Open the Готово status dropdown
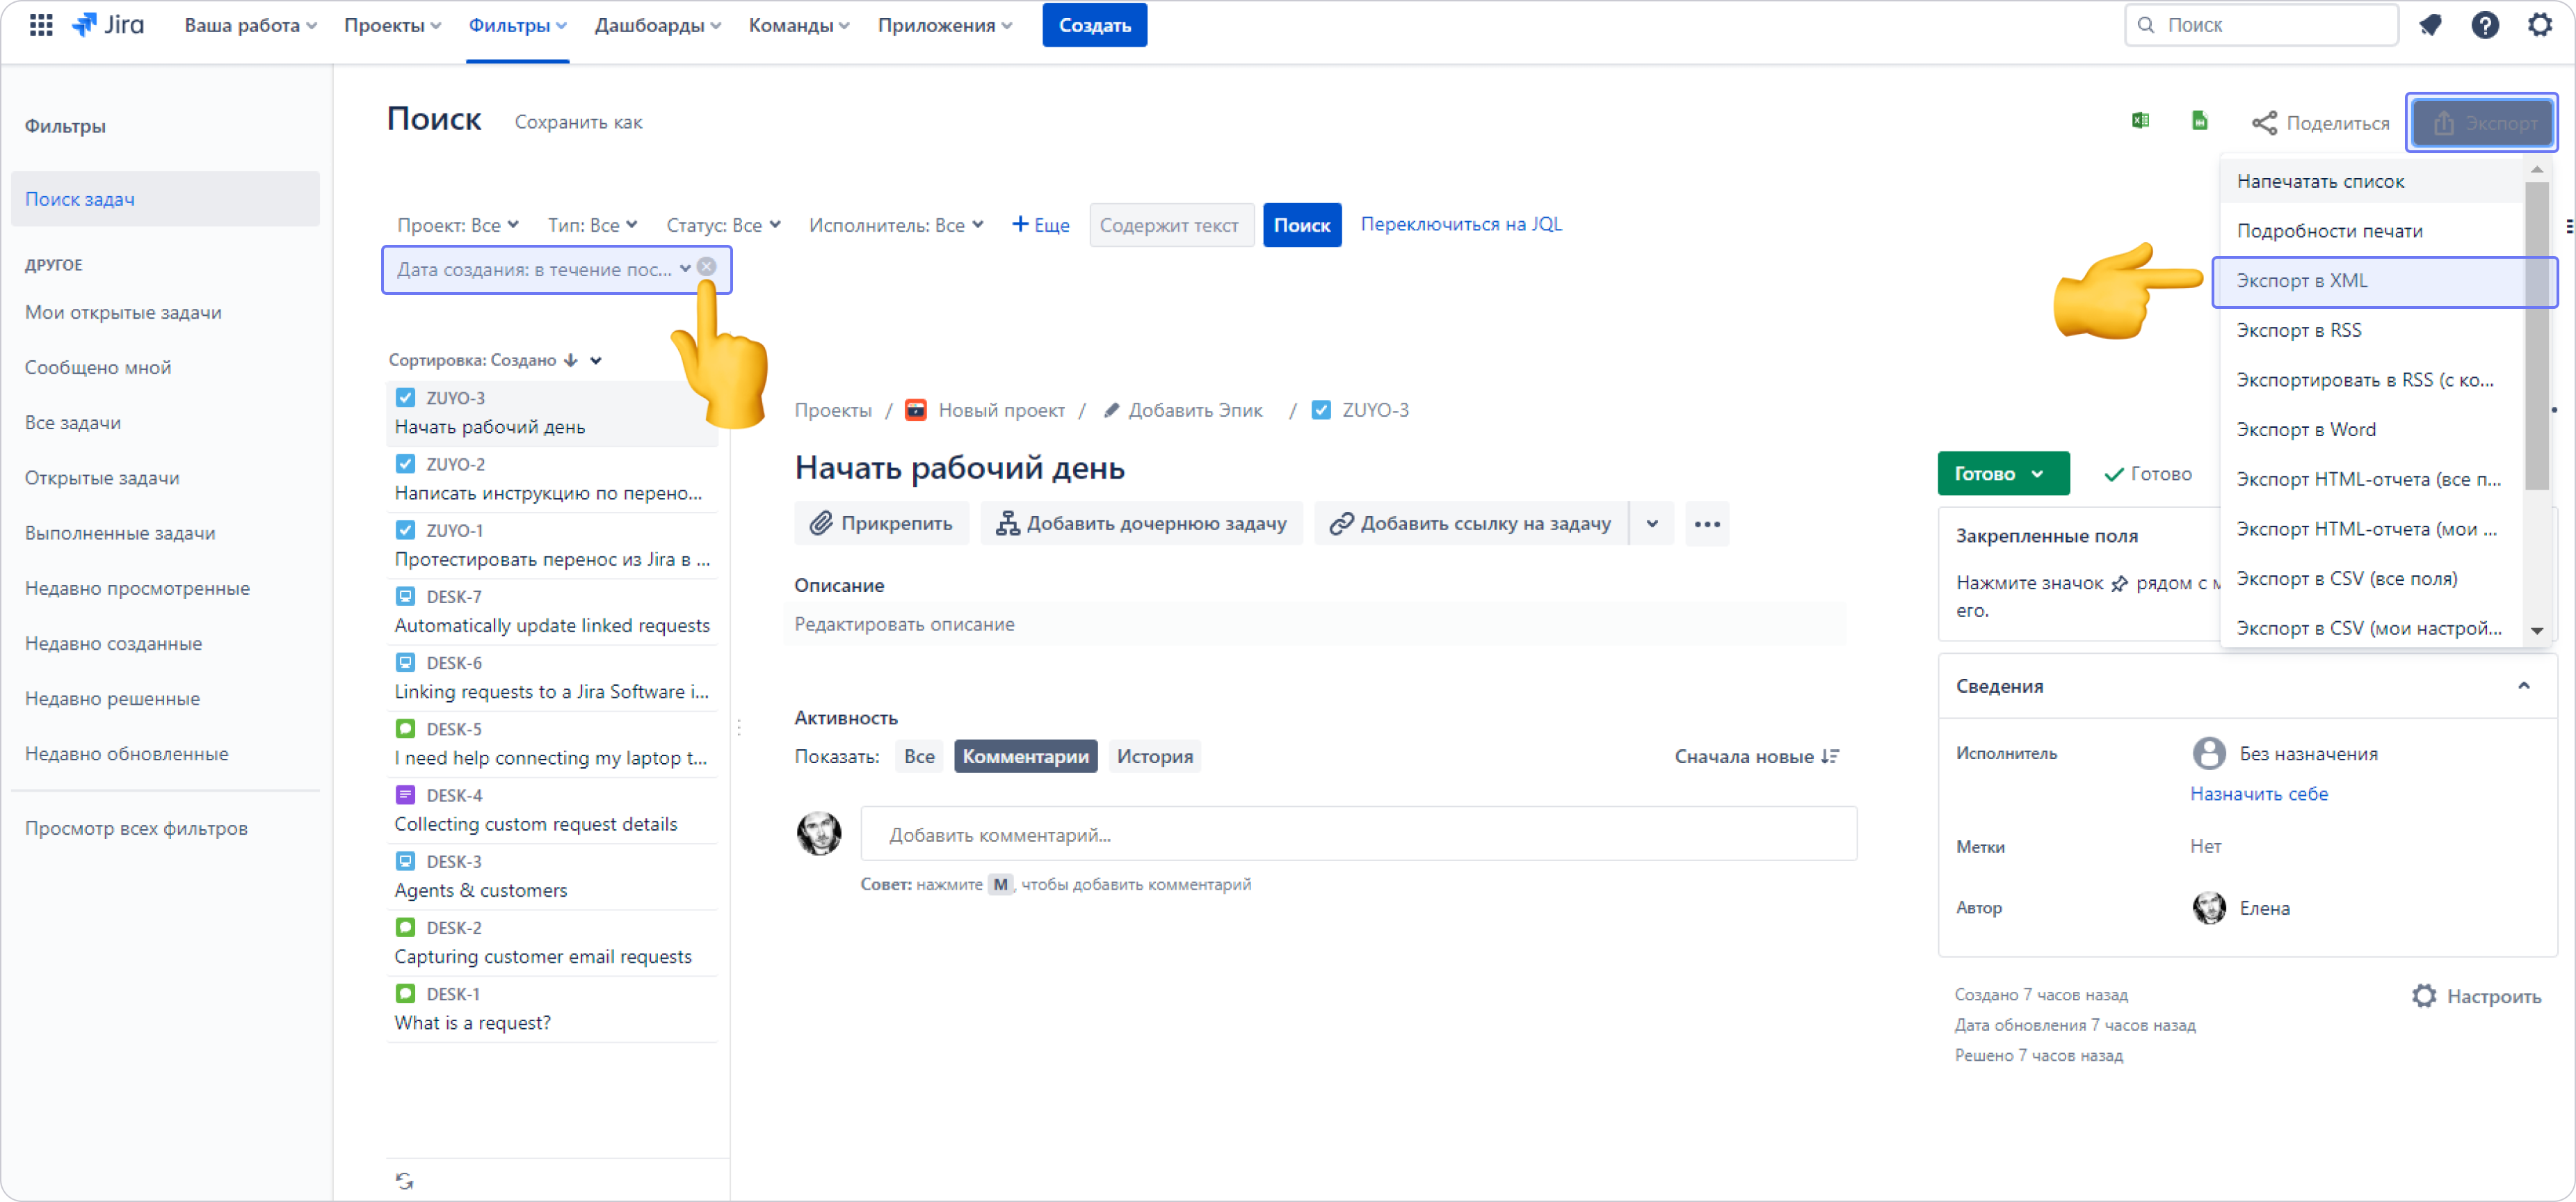This screenshot has height=1202, width=2576. pyautogui.click(x=2002, y=474)
